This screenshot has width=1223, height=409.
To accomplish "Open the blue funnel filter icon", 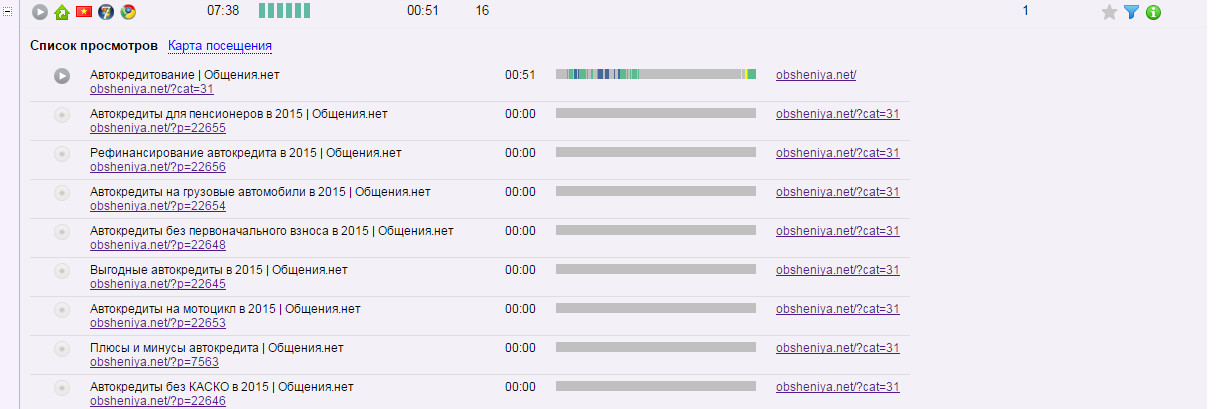I will click(x=1131, y=12).
